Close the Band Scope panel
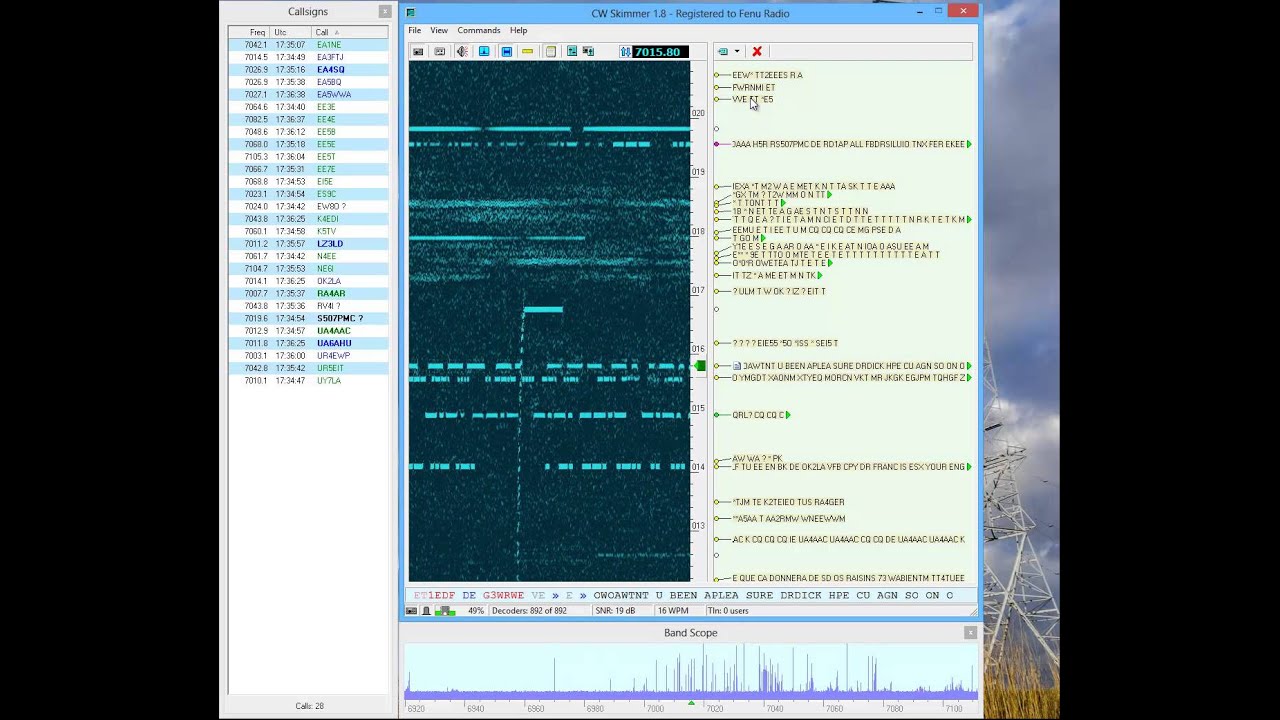 pos(970,633)
